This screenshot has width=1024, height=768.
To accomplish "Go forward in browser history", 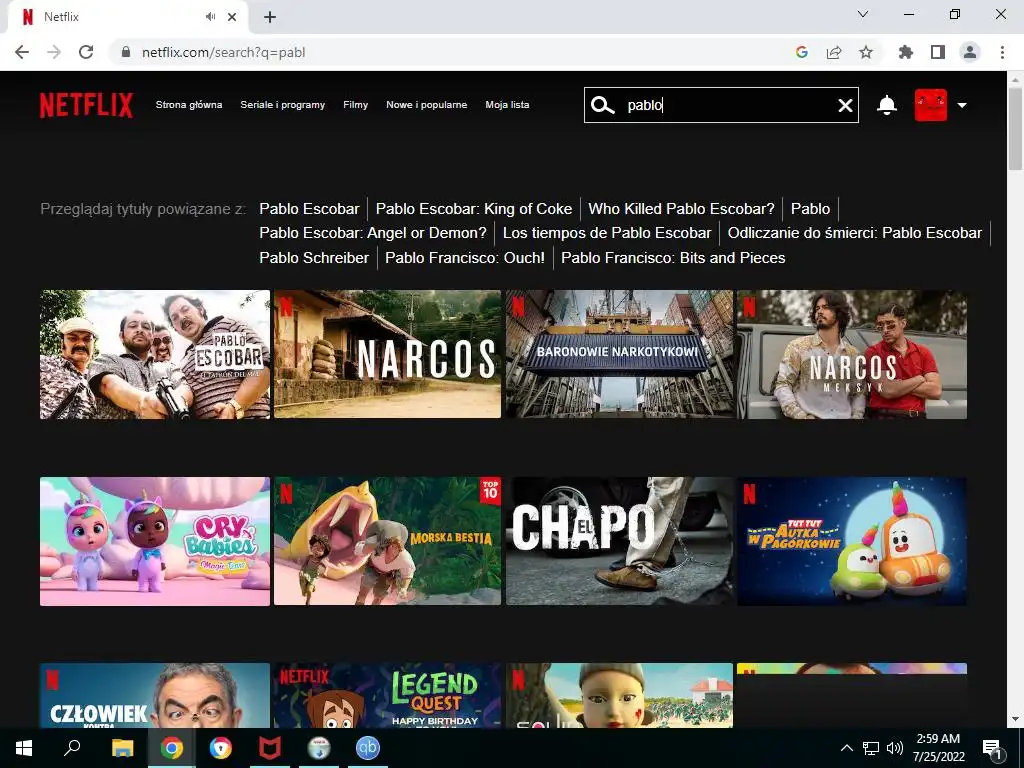I will (54, 52).
